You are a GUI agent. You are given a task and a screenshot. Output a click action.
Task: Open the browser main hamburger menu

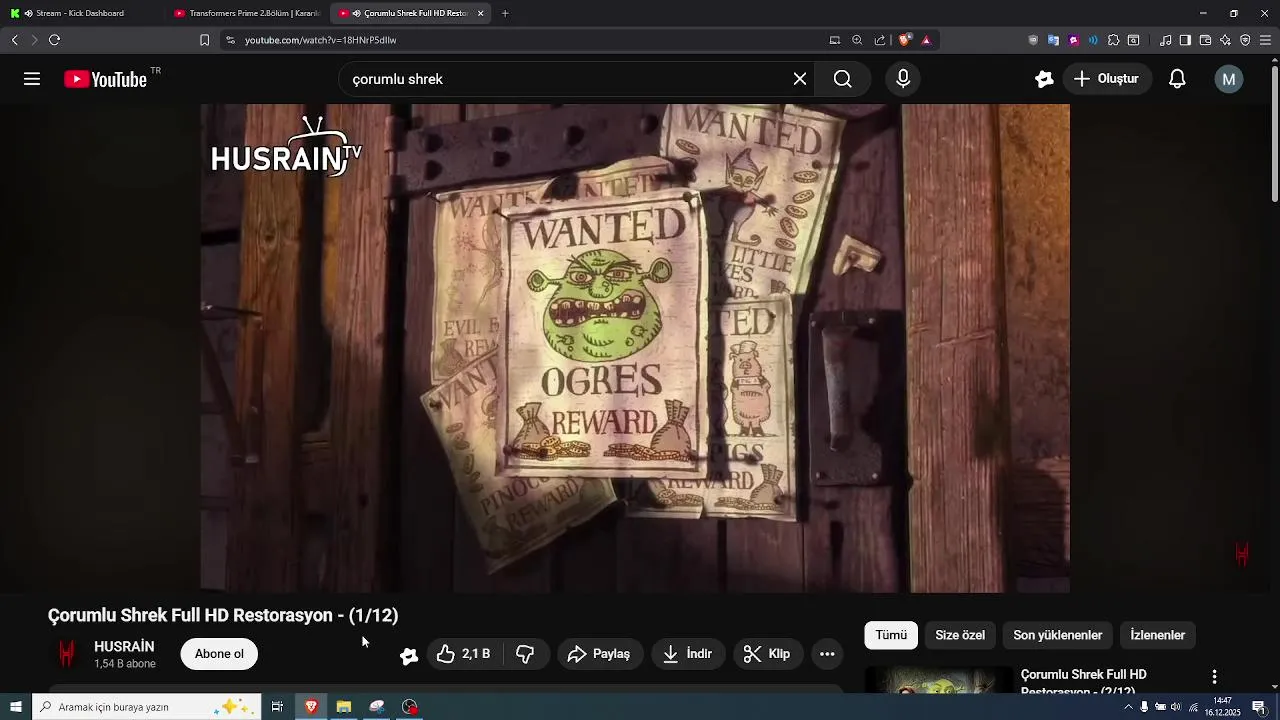point(1265,40)
